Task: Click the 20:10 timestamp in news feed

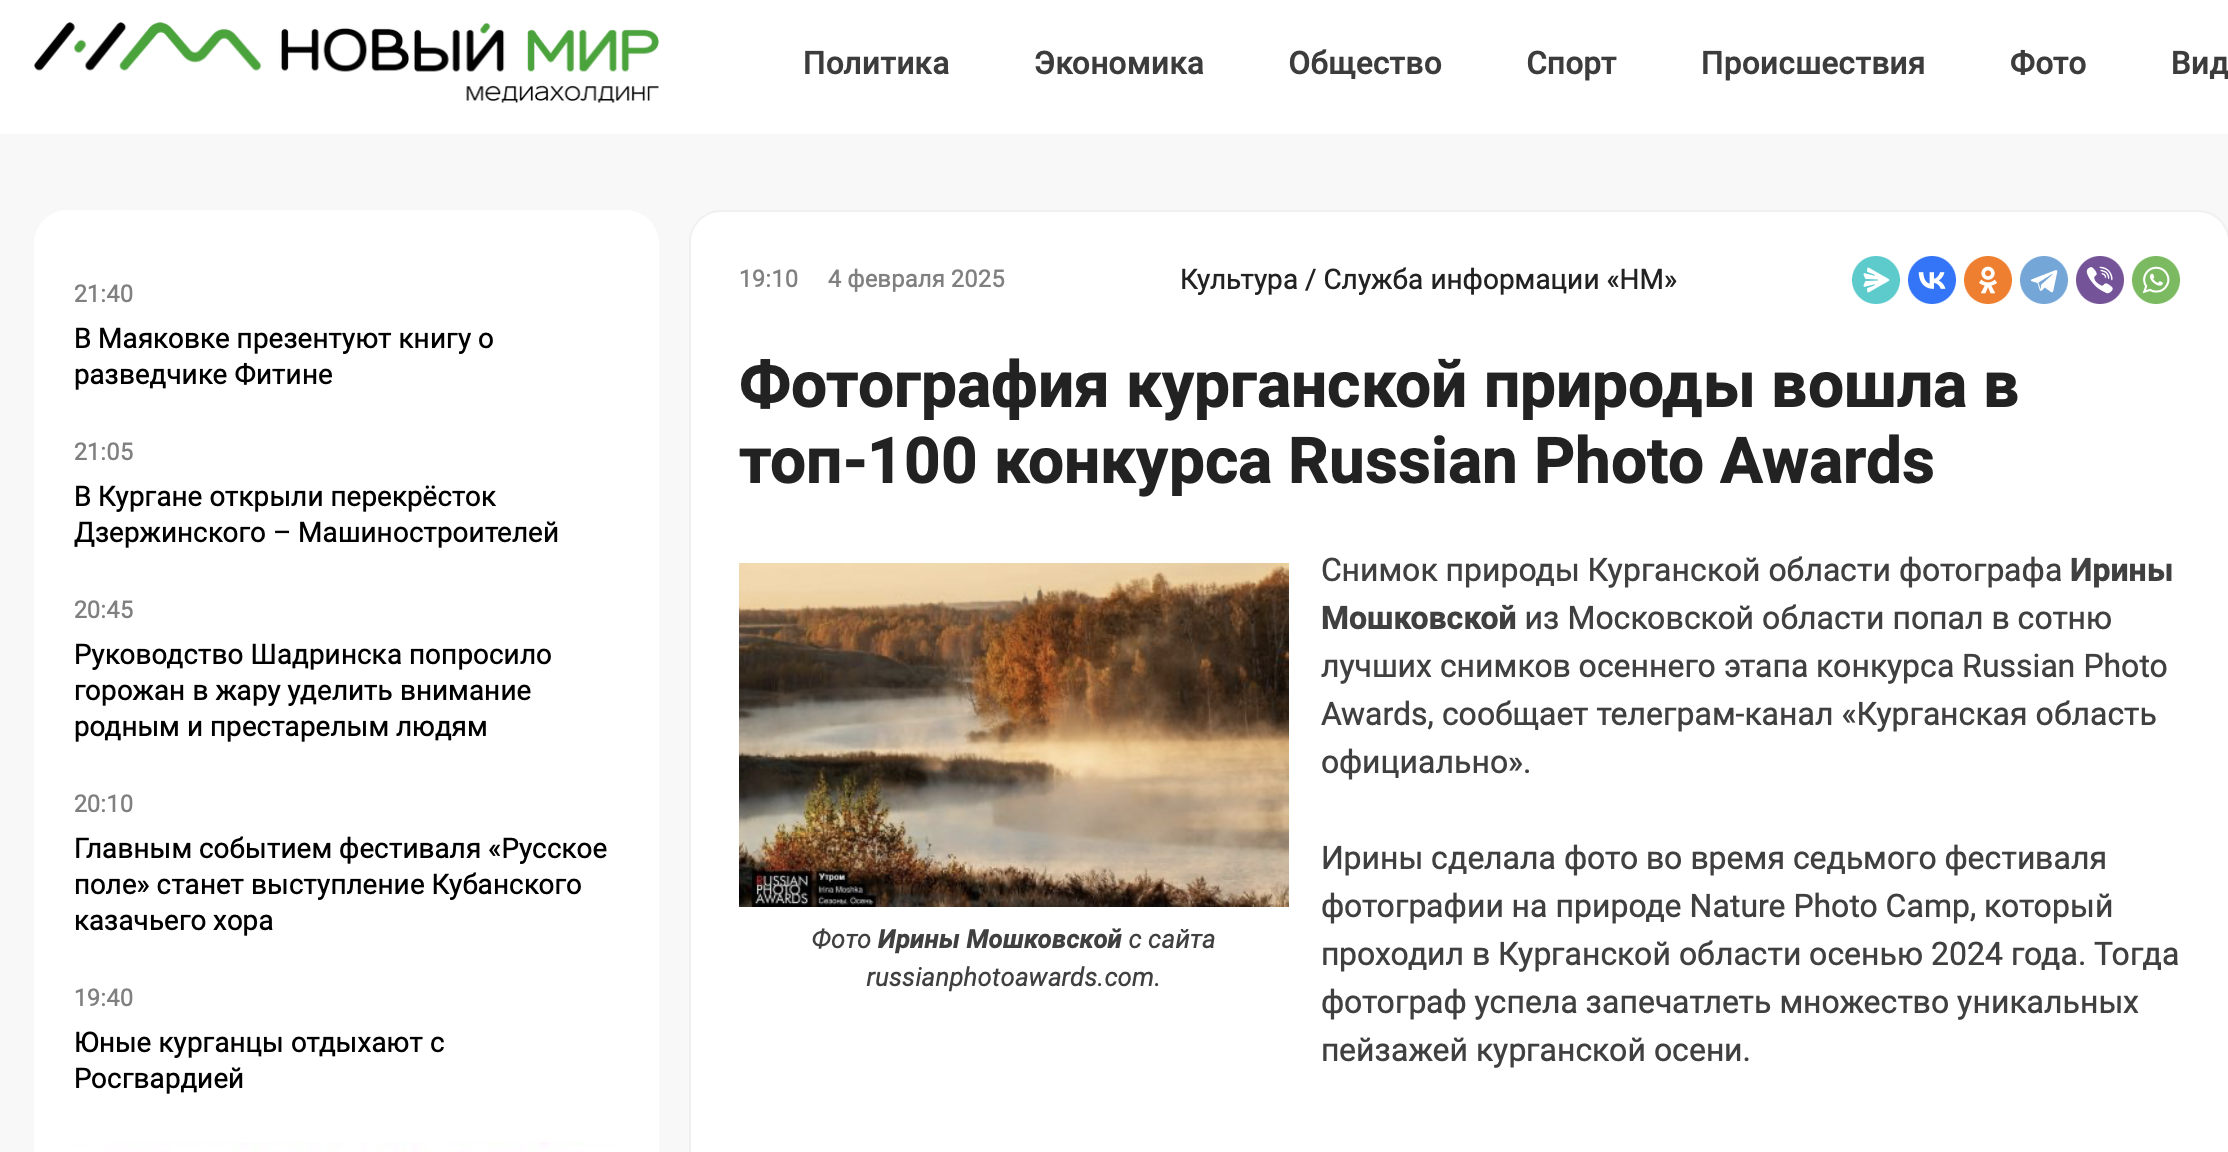Action: coord(103,803)
